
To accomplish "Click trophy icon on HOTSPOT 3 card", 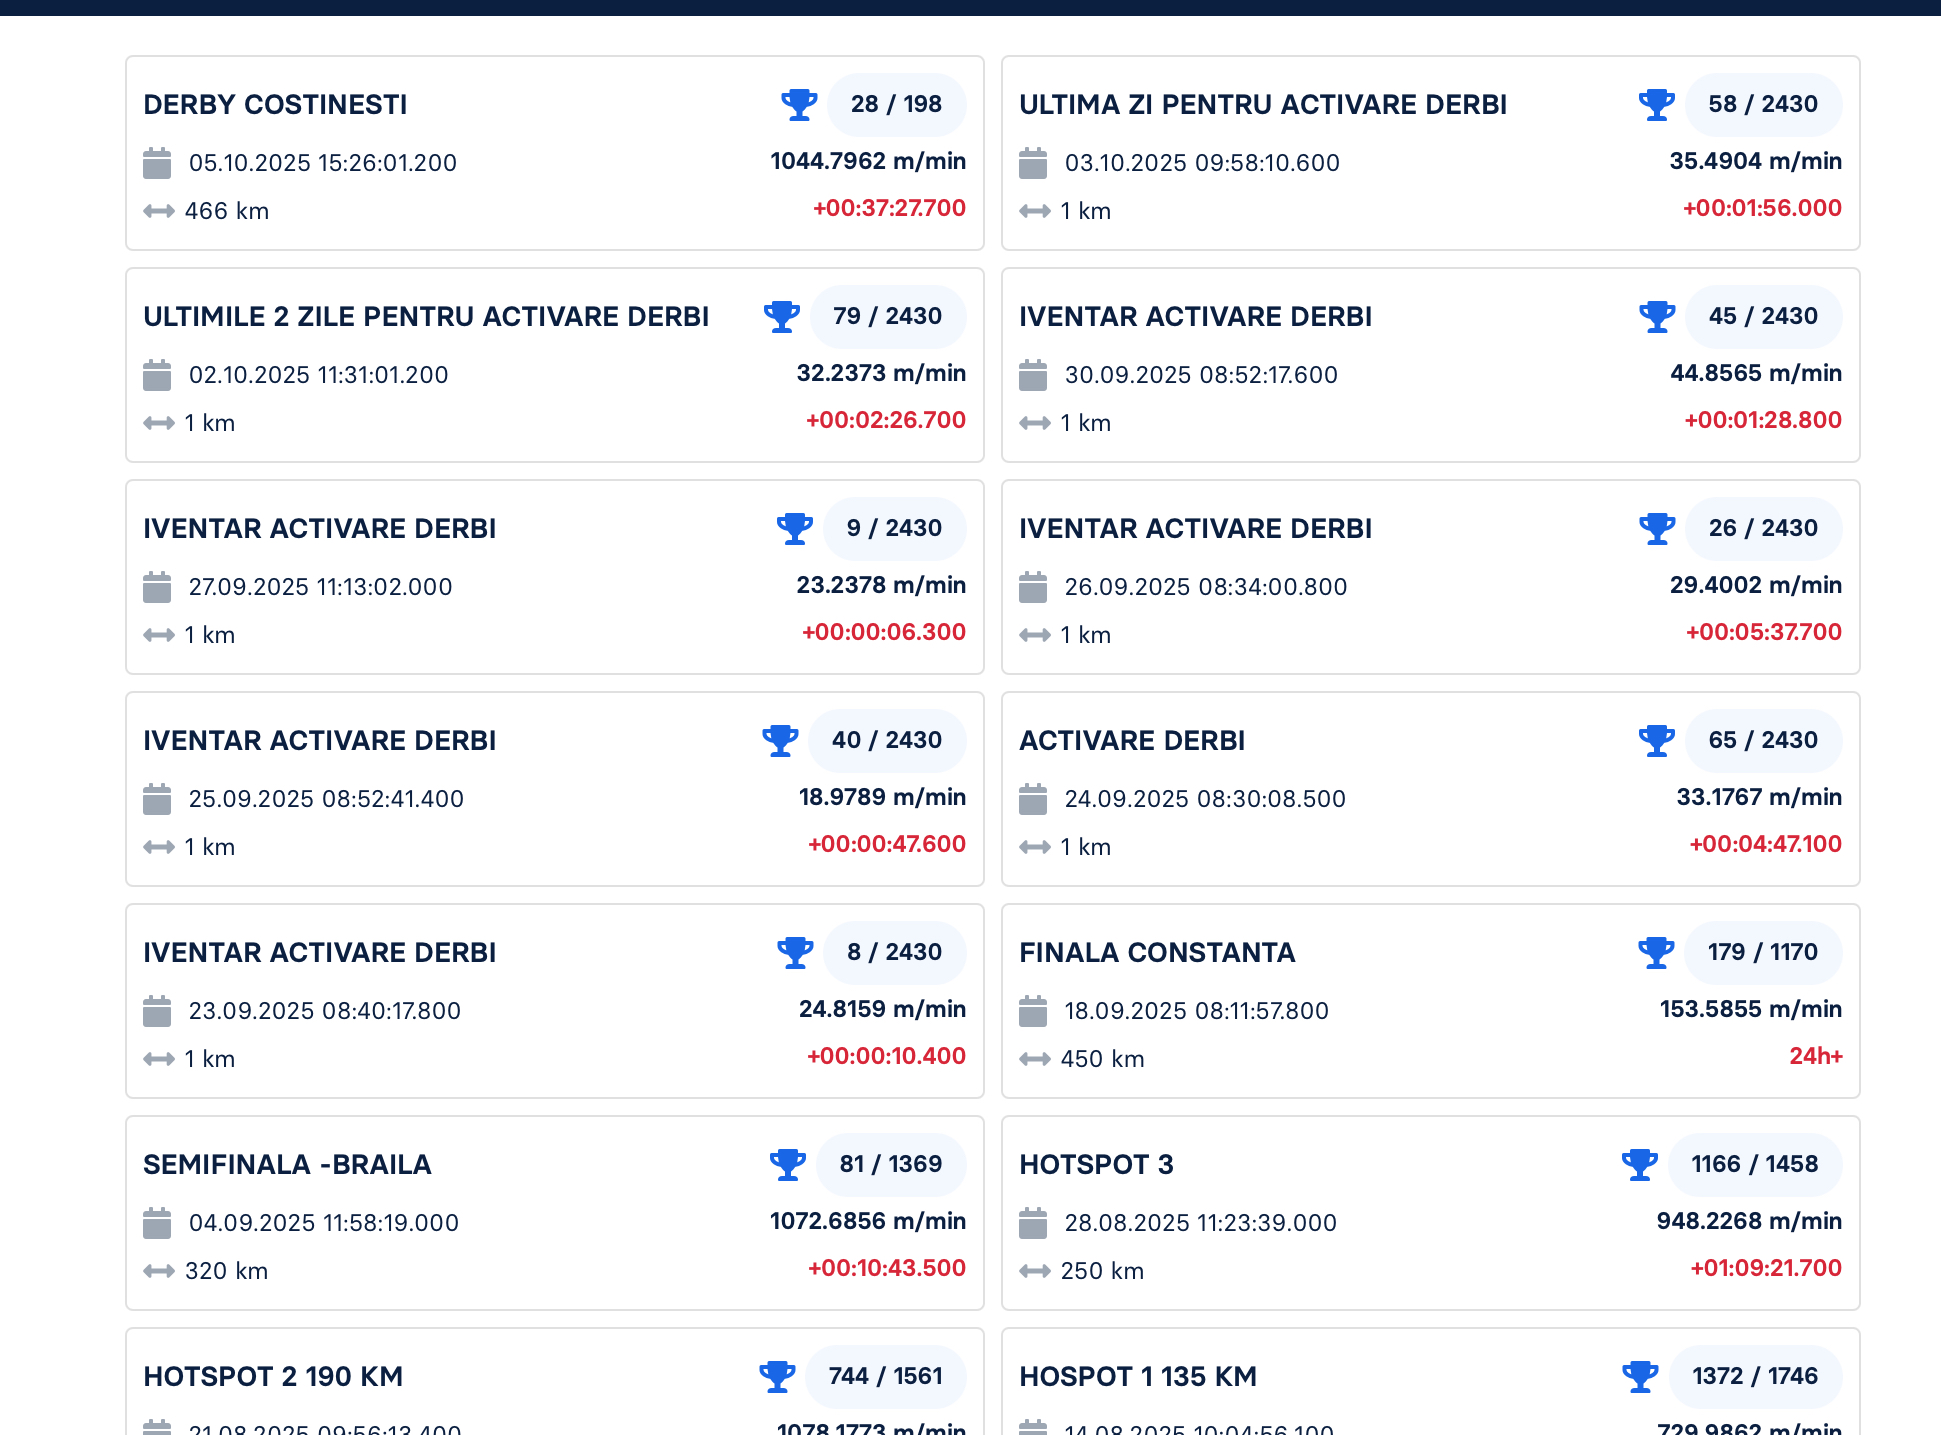I will (1639, 1164).
